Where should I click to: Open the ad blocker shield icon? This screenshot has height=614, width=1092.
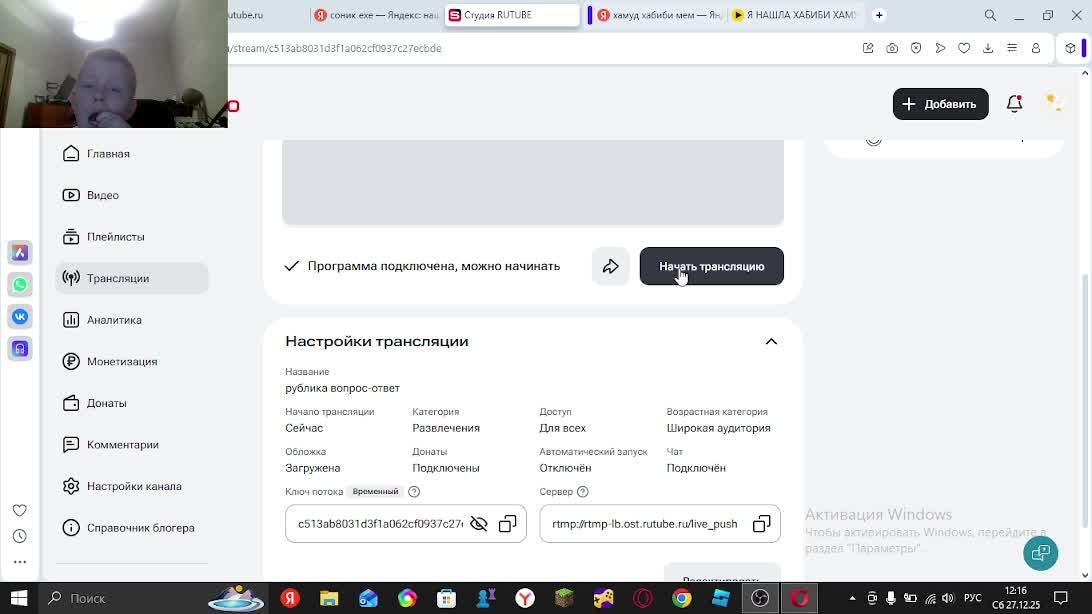click(x=916, y=48)
